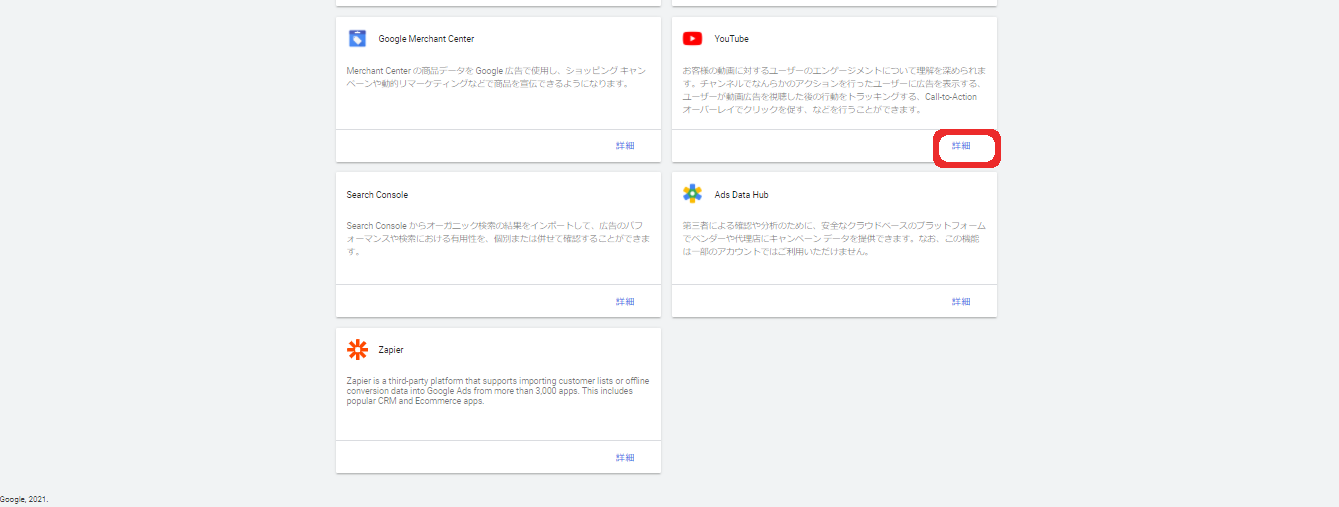Click the Zapier third-party platform description
The height and width of the screenshot is (507, 1339).
click(496, 391)
